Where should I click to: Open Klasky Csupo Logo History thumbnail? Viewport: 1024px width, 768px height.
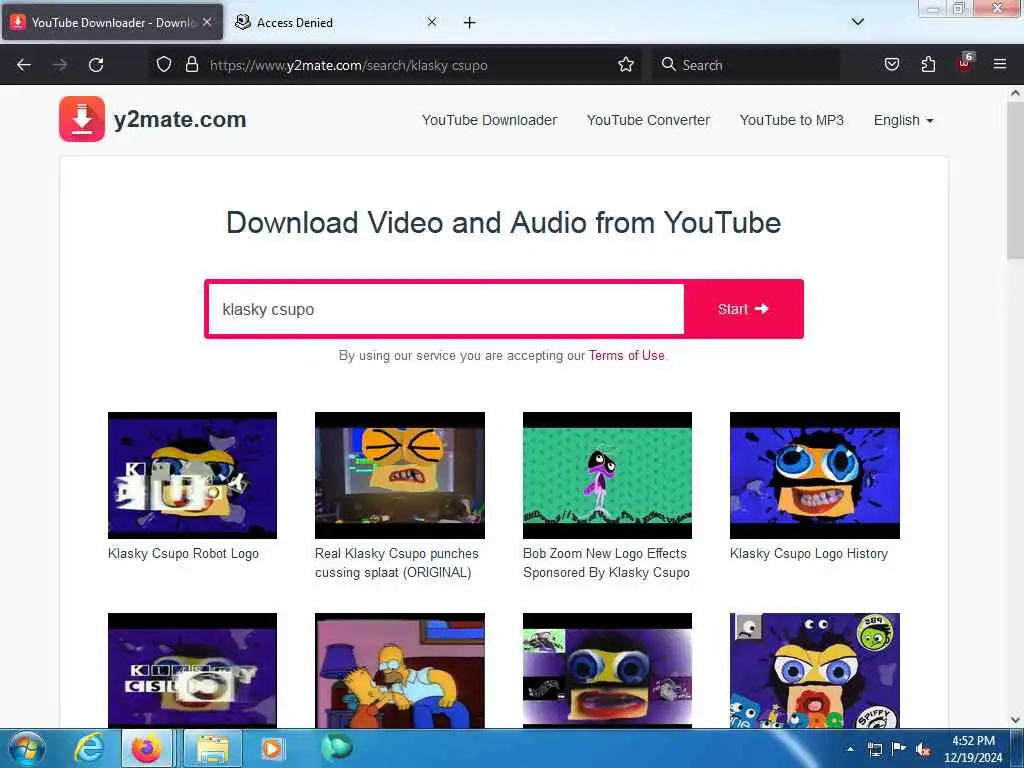pyautogui.click(x=814, y=475)
